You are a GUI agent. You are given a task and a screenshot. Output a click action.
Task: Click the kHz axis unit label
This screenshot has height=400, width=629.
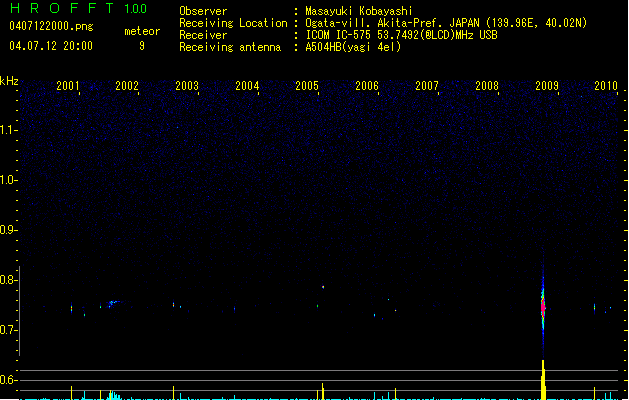click(x=9, y=81)
